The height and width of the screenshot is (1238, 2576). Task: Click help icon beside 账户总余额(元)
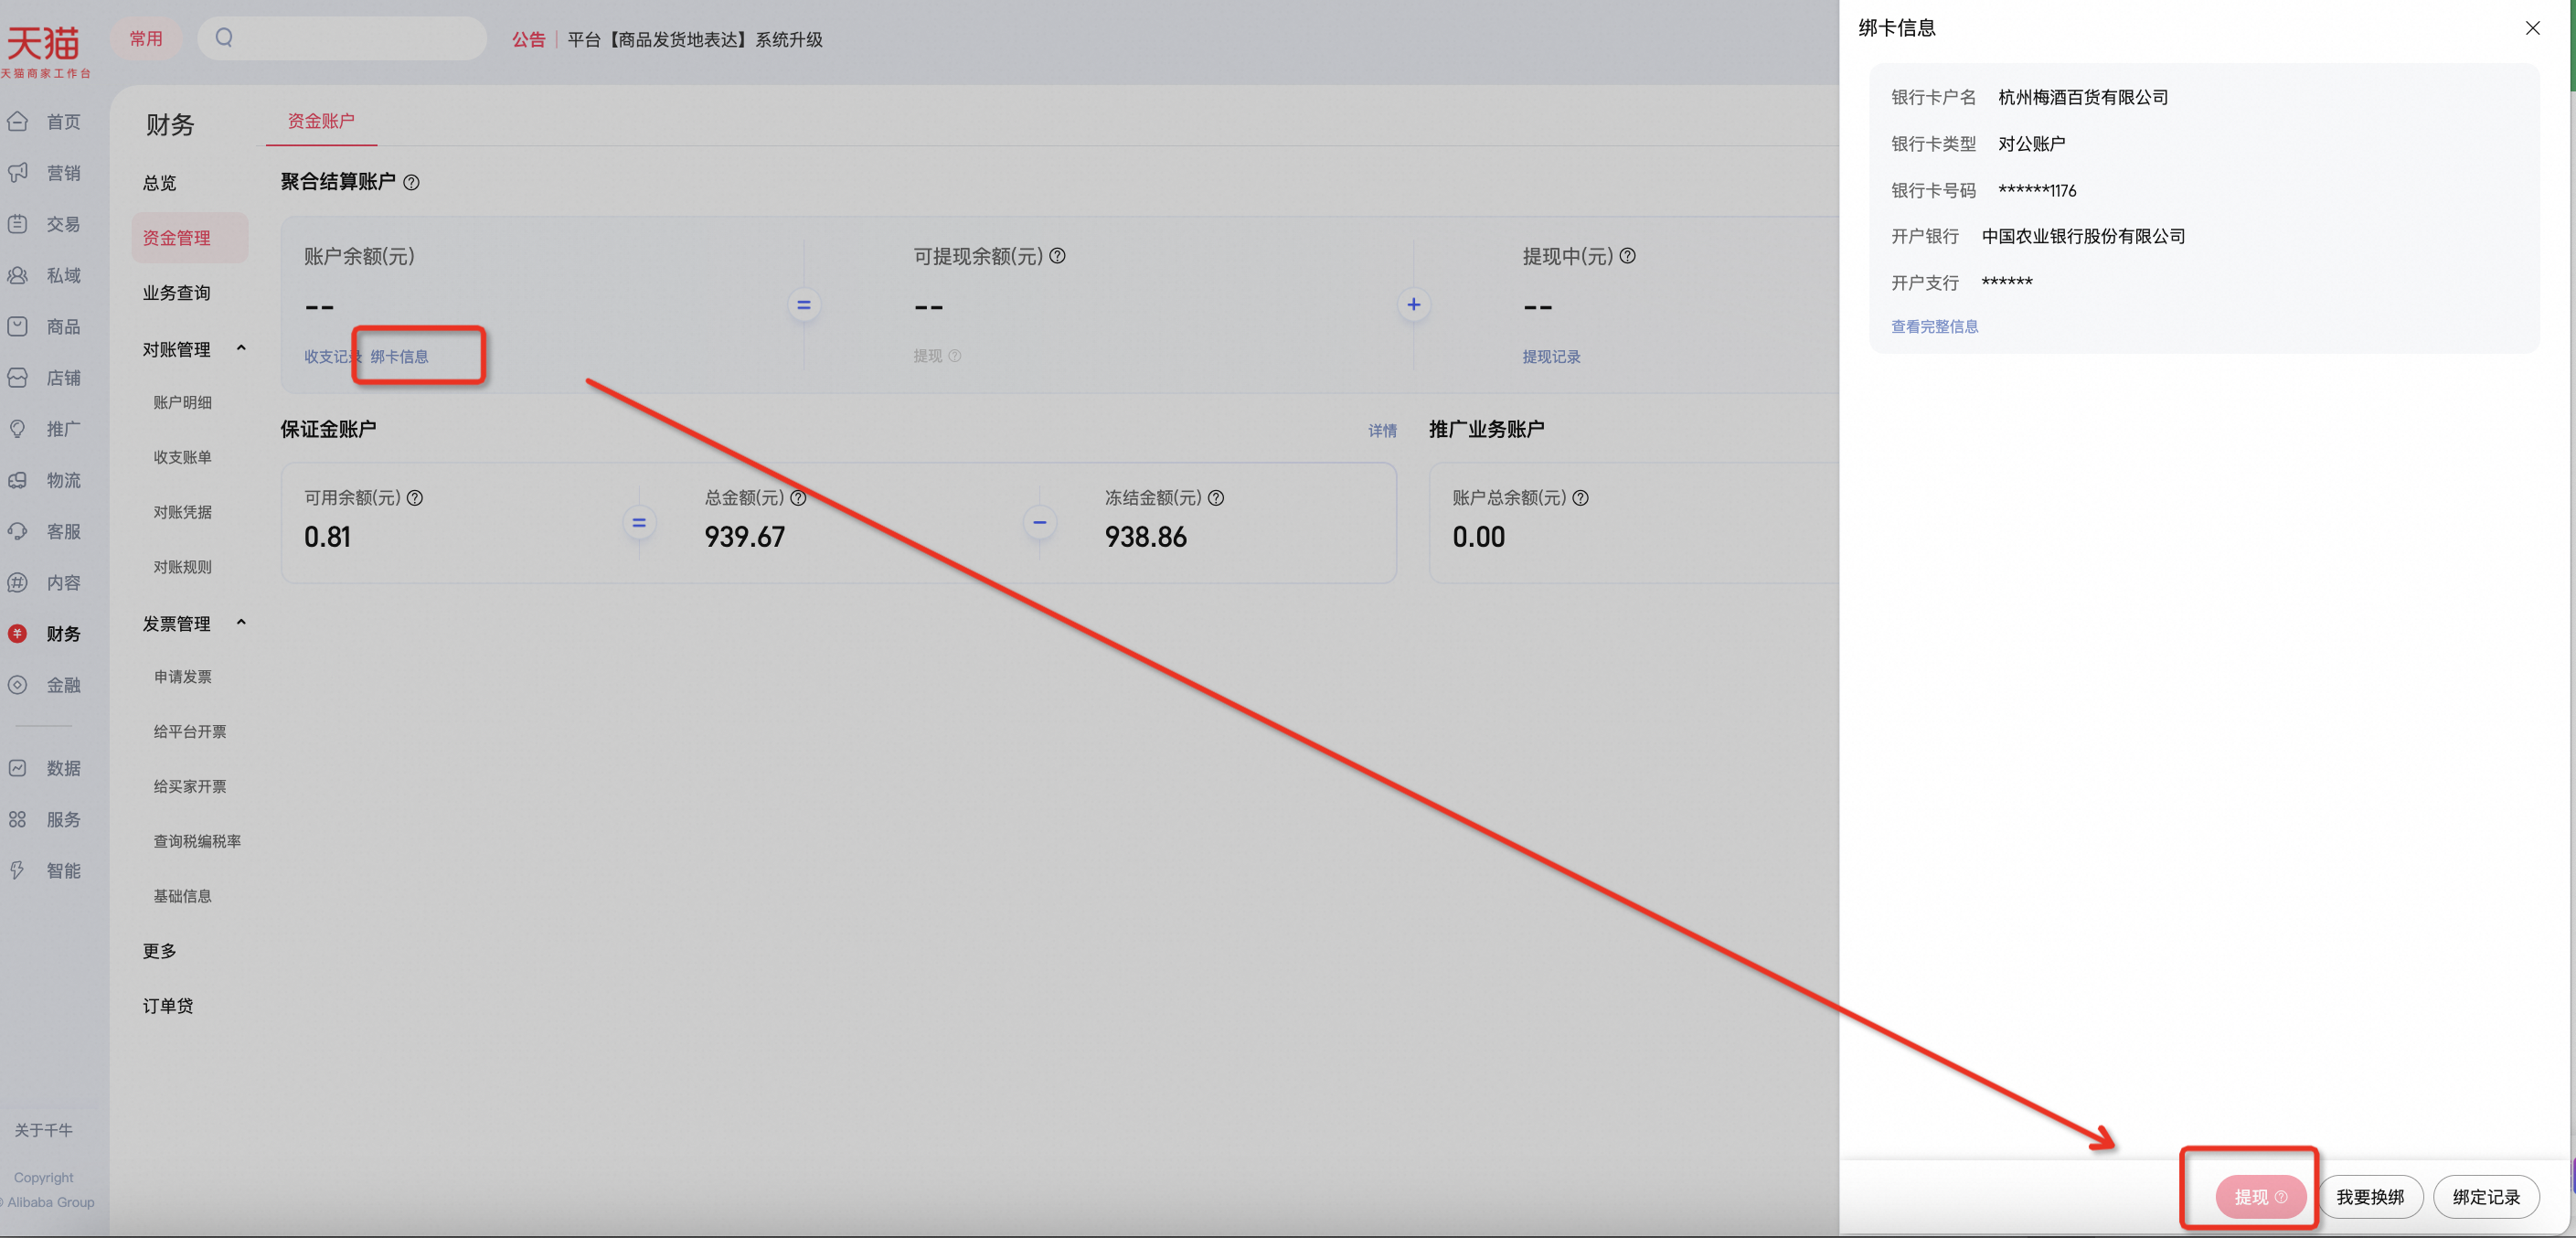(x=1580, y=498)
